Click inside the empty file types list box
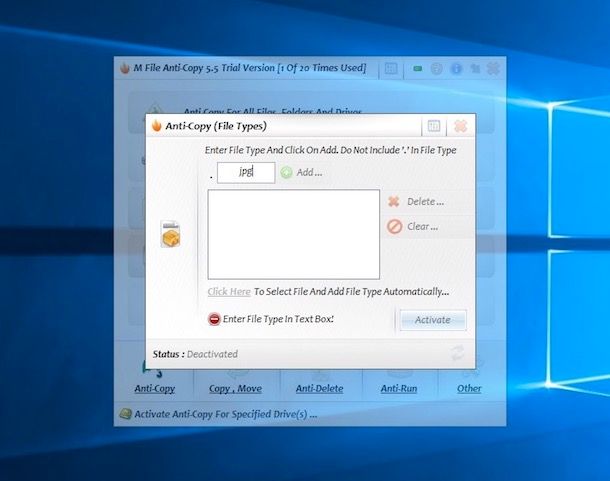This screenshot has height=481, width=610. [294, 234]
